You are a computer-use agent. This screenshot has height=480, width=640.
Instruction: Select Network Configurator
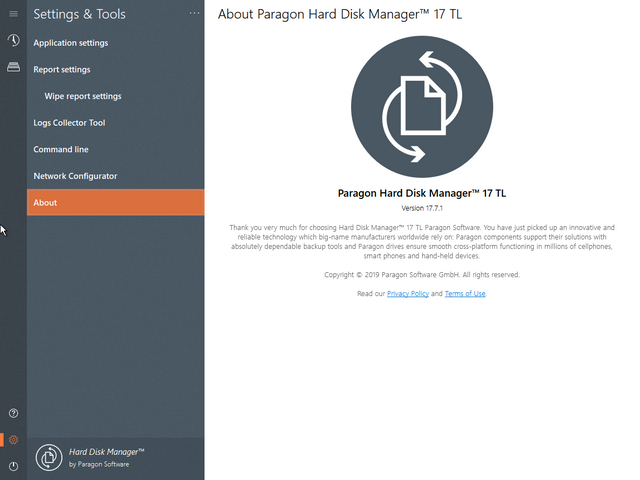coord(75,176)
